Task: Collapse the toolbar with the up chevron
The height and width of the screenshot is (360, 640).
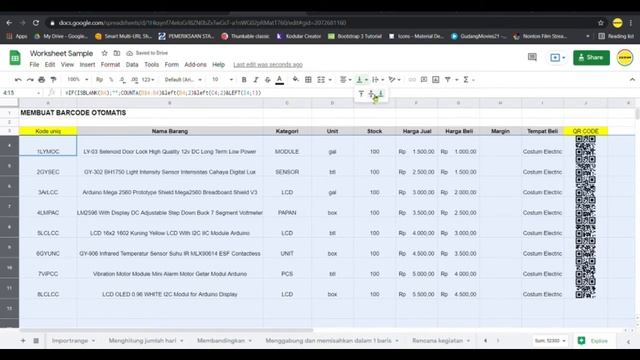Action: point(632,80)
